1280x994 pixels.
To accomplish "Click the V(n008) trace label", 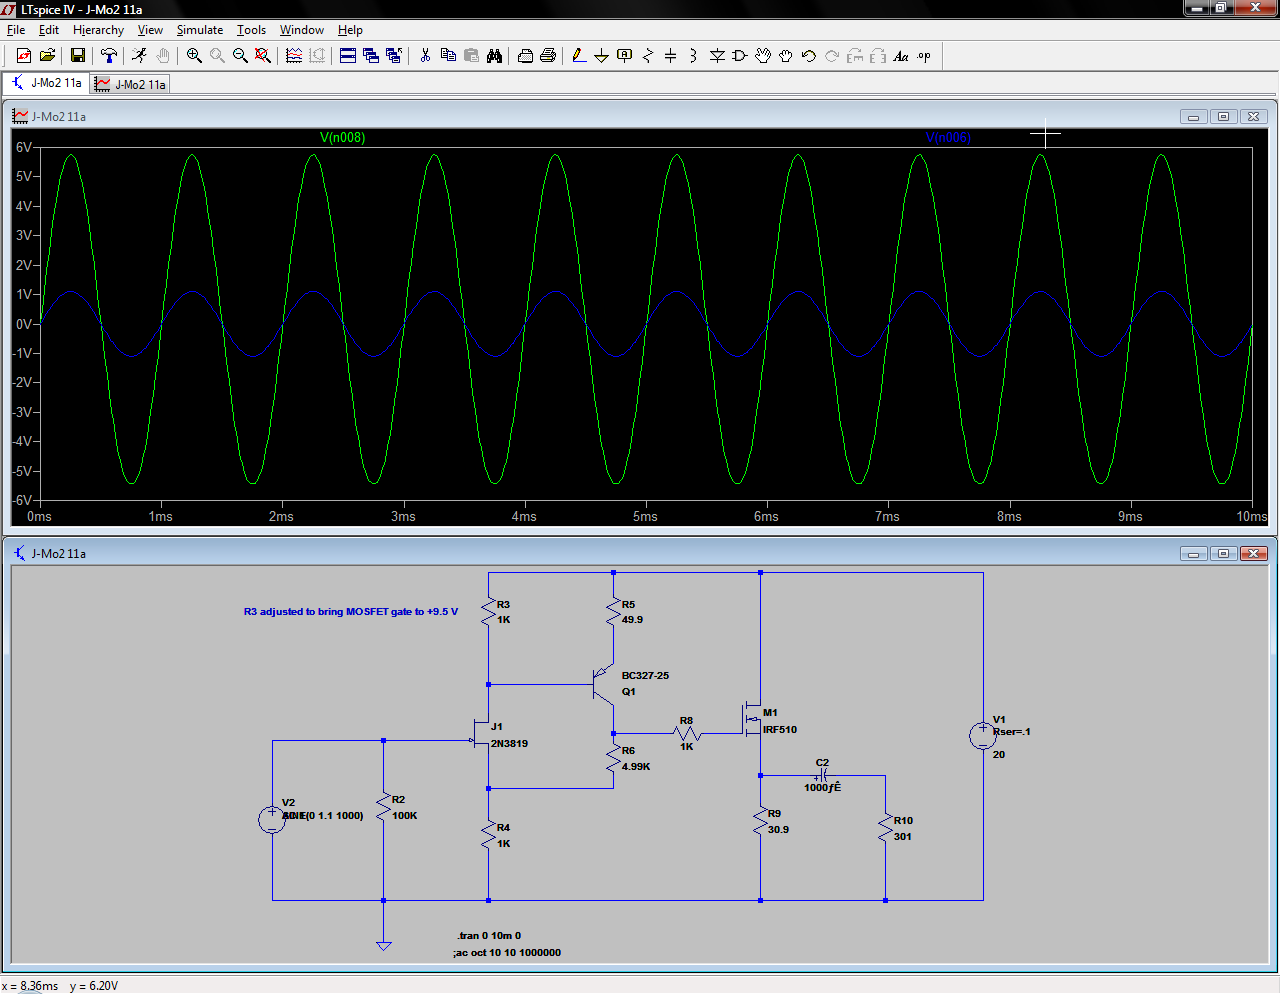I will click(x=342, y=137).
